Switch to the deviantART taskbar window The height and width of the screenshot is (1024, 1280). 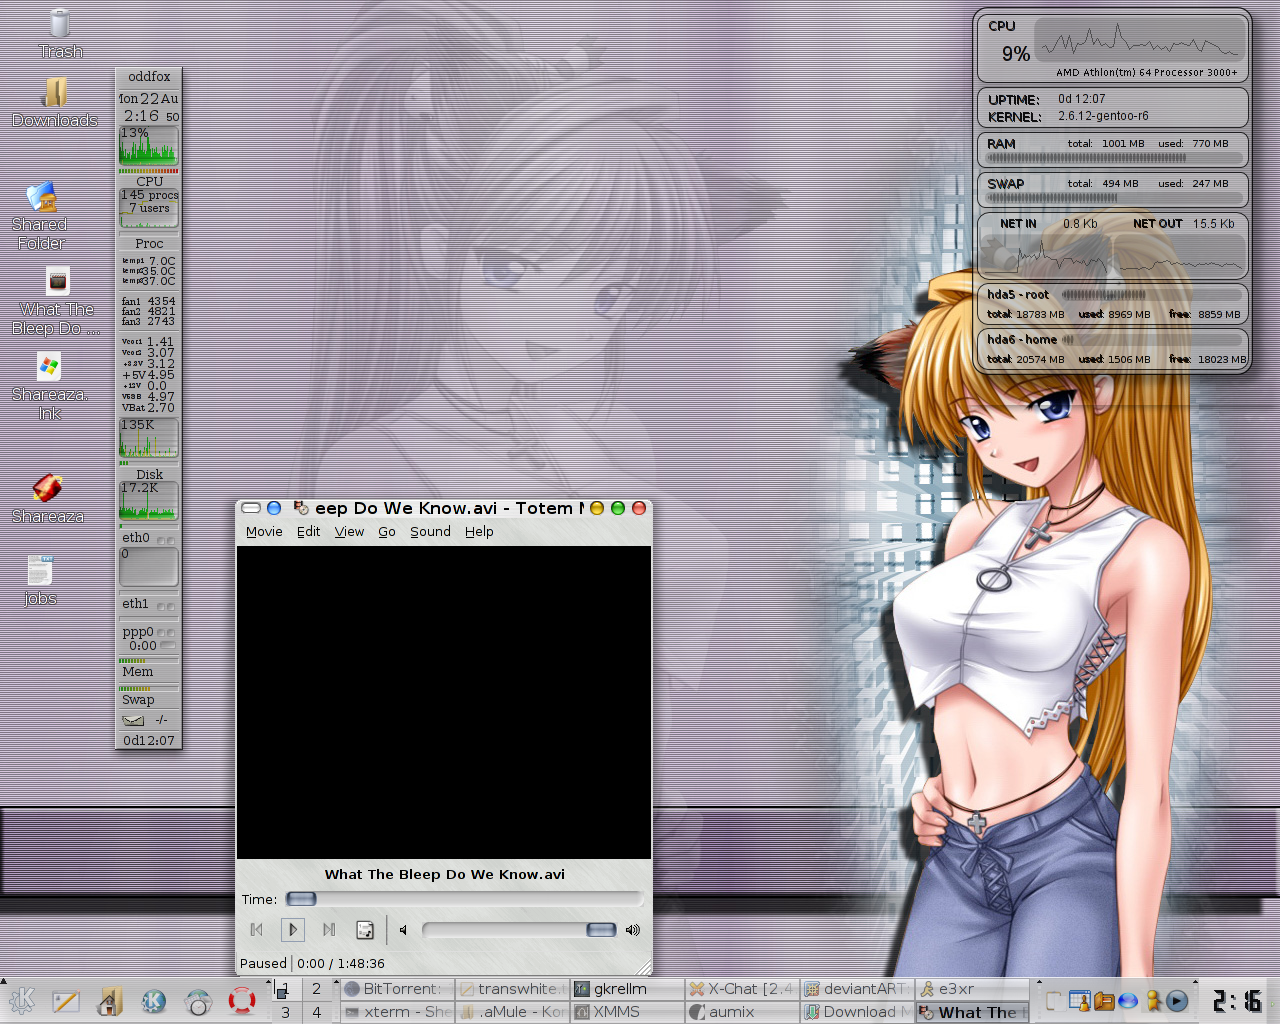tap(857, 989)
